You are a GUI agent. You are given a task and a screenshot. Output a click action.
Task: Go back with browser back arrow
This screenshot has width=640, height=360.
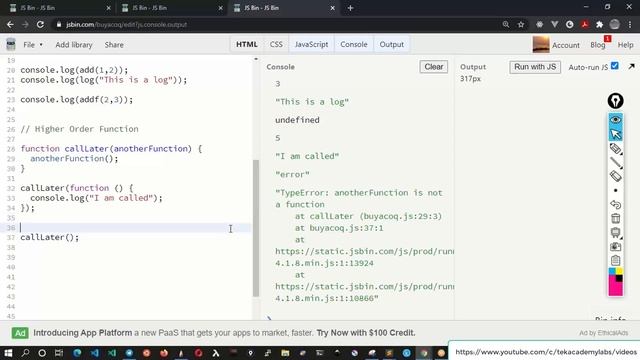(10, 24)
